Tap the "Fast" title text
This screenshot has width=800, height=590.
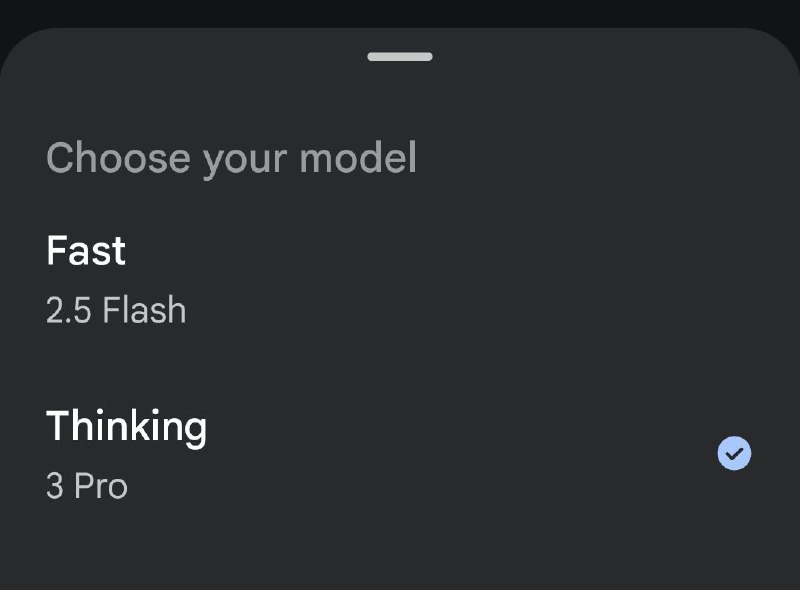coord(86,250)
